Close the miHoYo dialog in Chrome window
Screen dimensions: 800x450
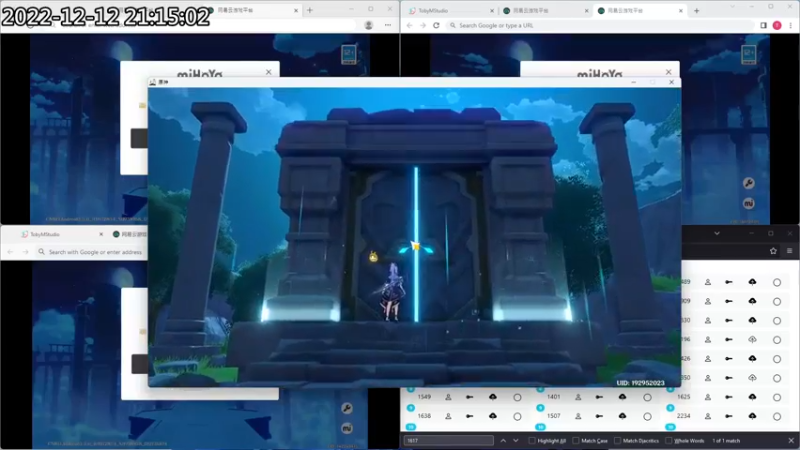click(x=668, y=72)
